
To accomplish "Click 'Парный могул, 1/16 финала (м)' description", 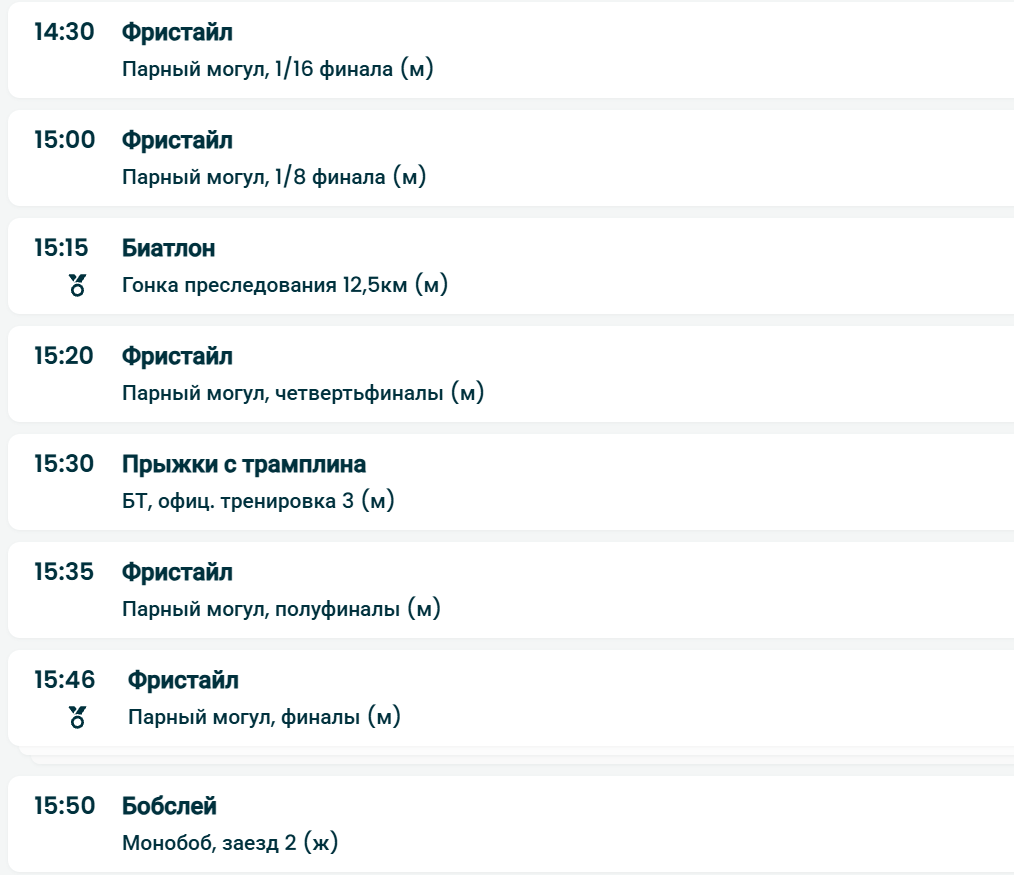I will point(277,70).
